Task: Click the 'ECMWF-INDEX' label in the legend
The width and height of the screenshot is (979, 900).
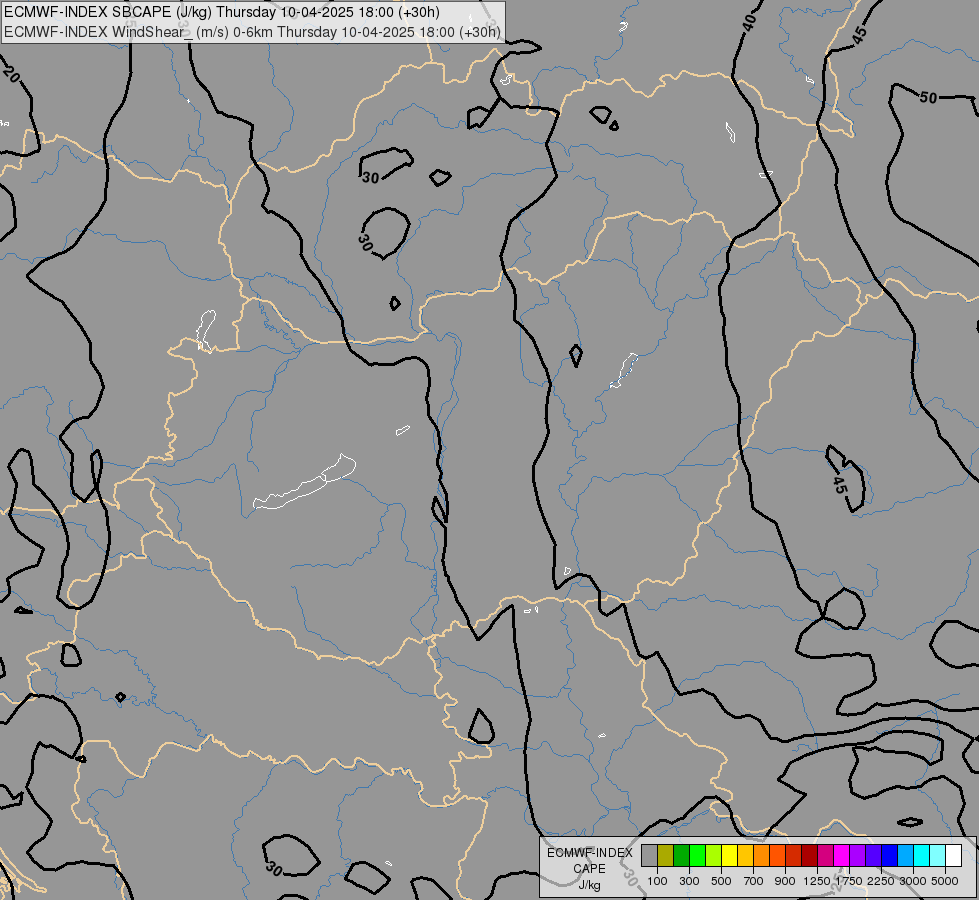Action: 589,853
